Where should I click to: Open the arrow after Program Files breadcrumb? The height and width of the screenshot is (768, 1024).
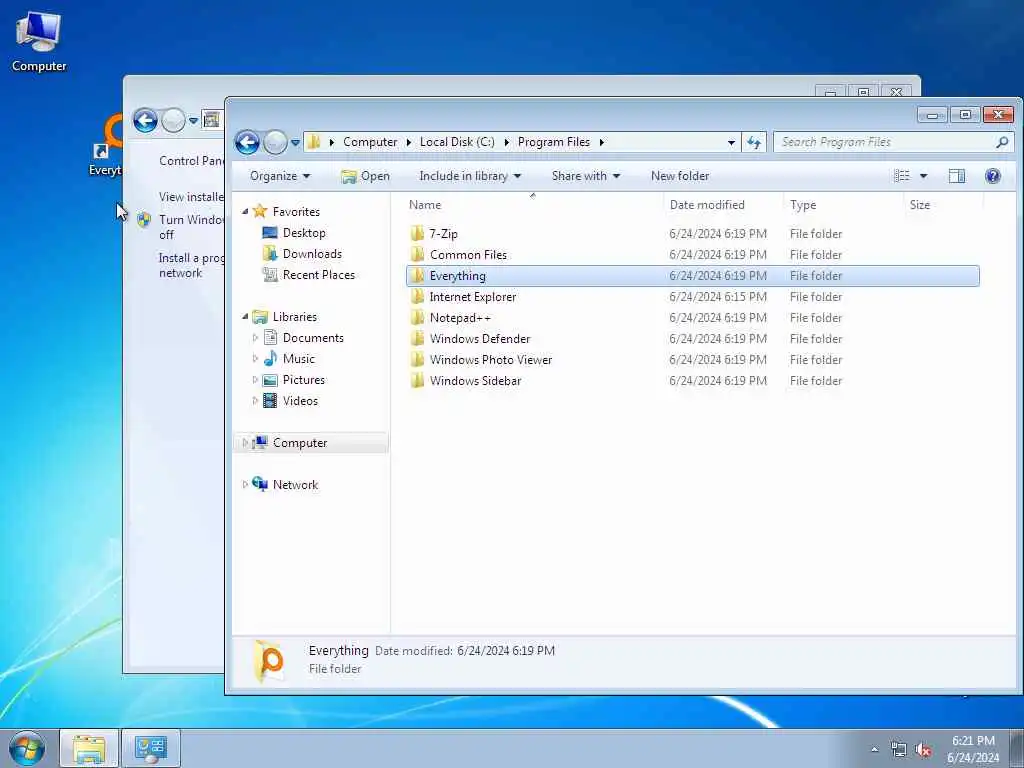601,142
